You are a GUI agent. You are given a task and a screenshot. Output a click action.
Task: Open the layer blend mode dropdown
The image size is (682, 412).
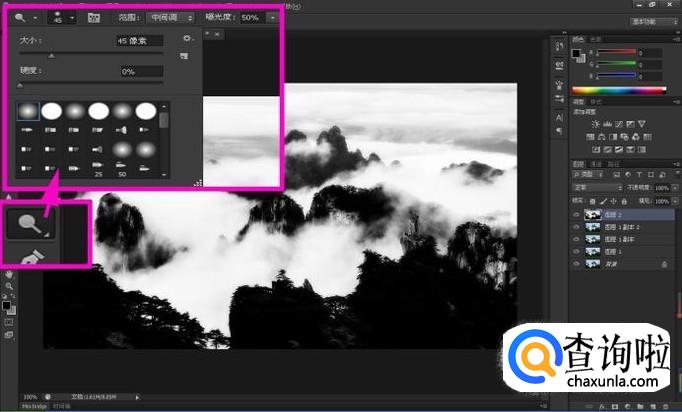click(x=598, y=188)
